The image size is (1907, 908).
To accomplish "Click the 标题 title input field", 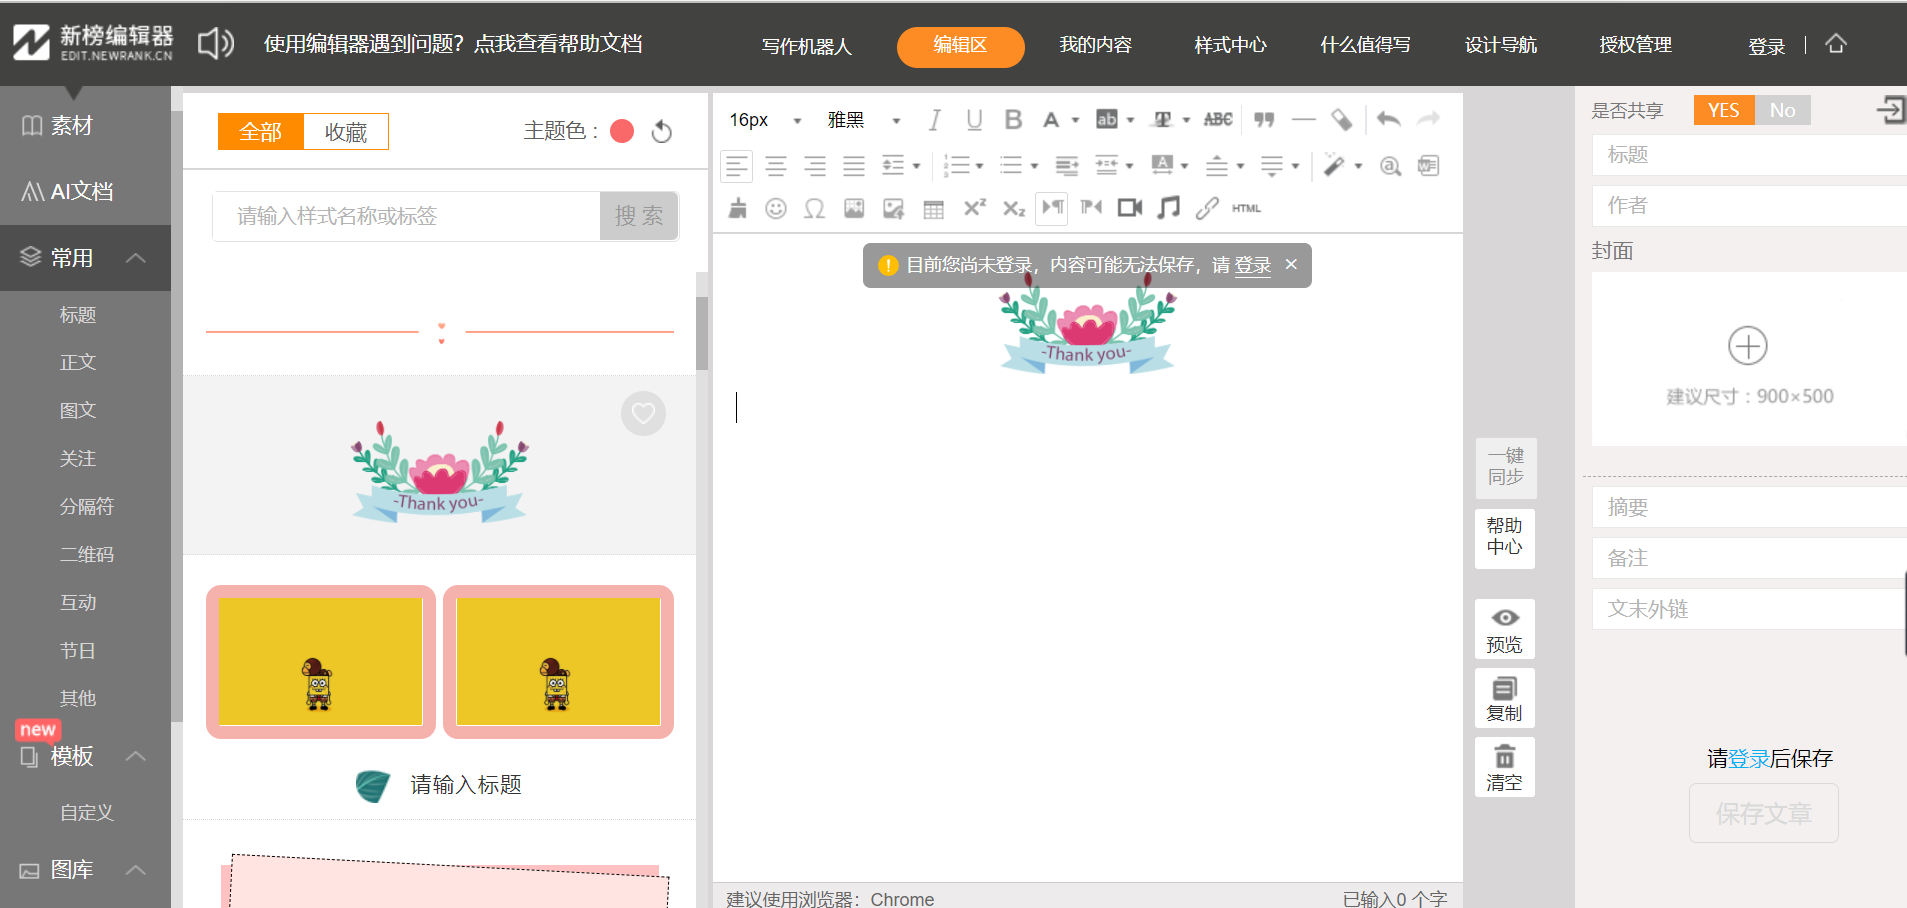I will (1750, 155).
